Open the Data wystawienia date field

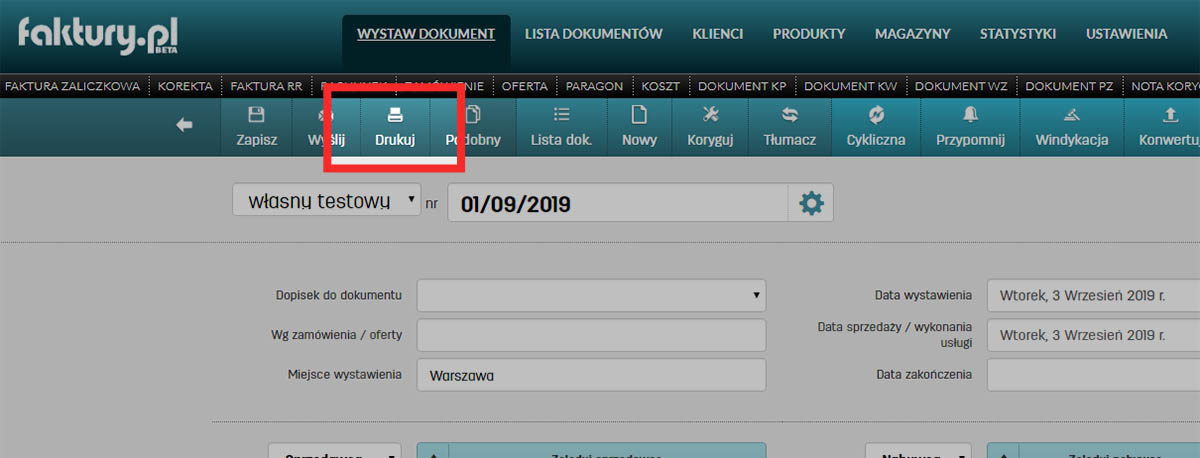1093,296
